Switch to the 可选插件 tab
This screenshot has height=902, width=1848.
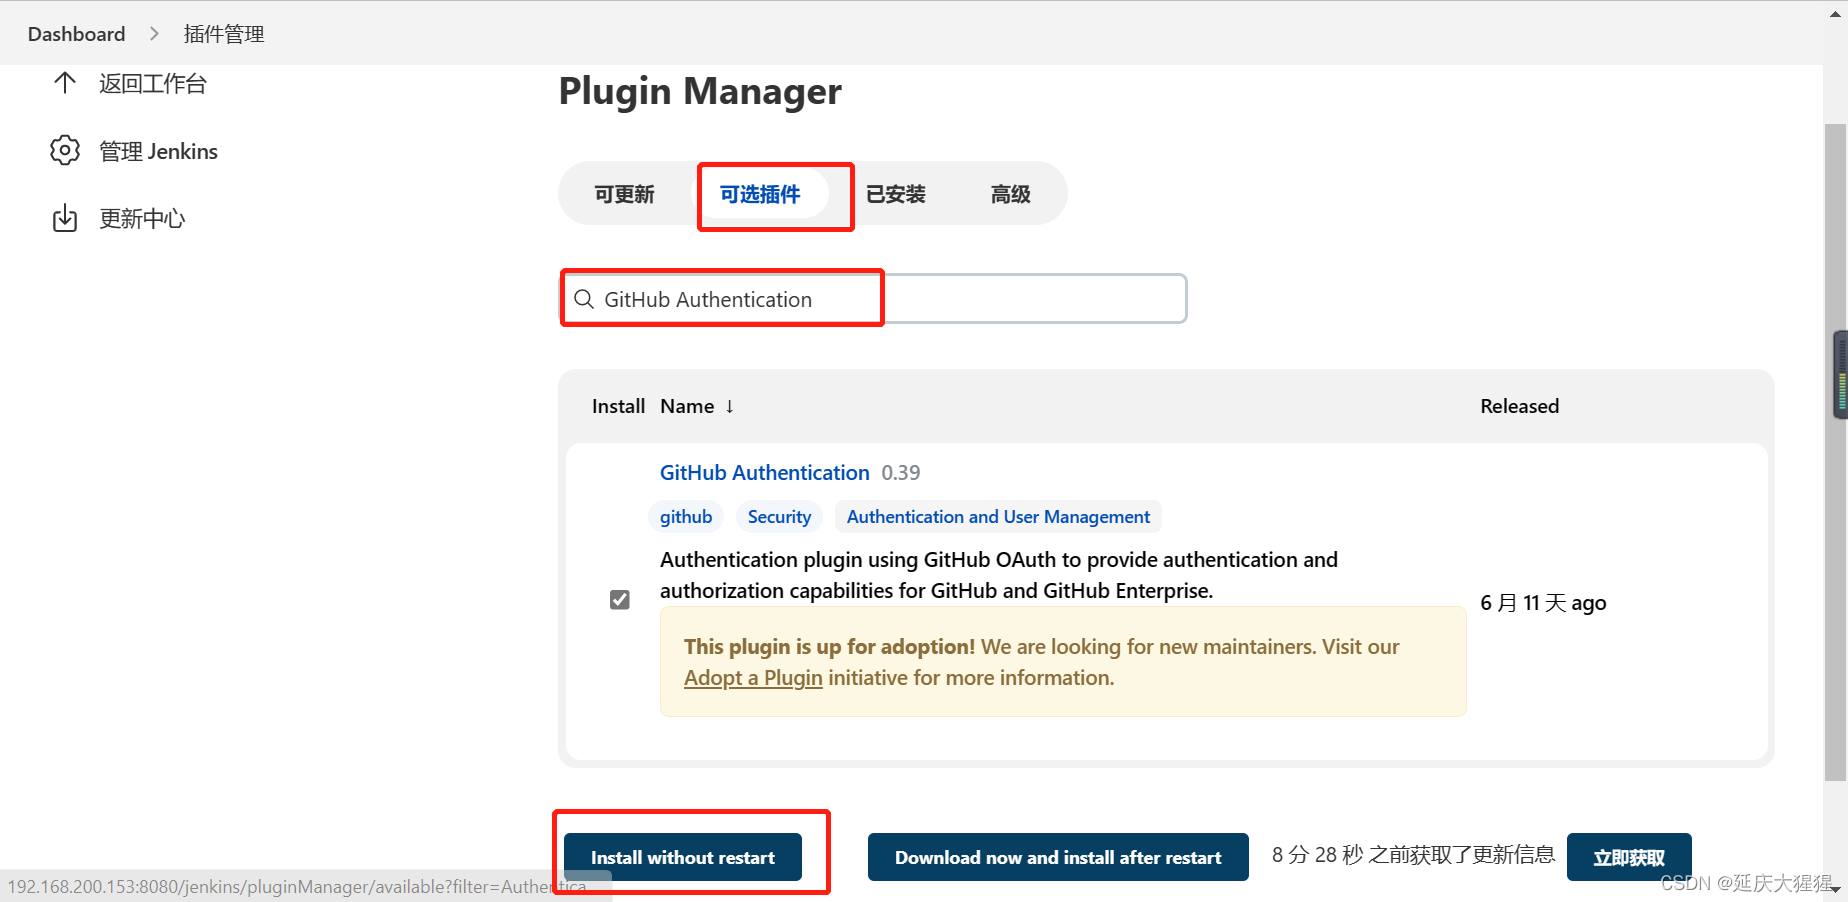(760, 194)
